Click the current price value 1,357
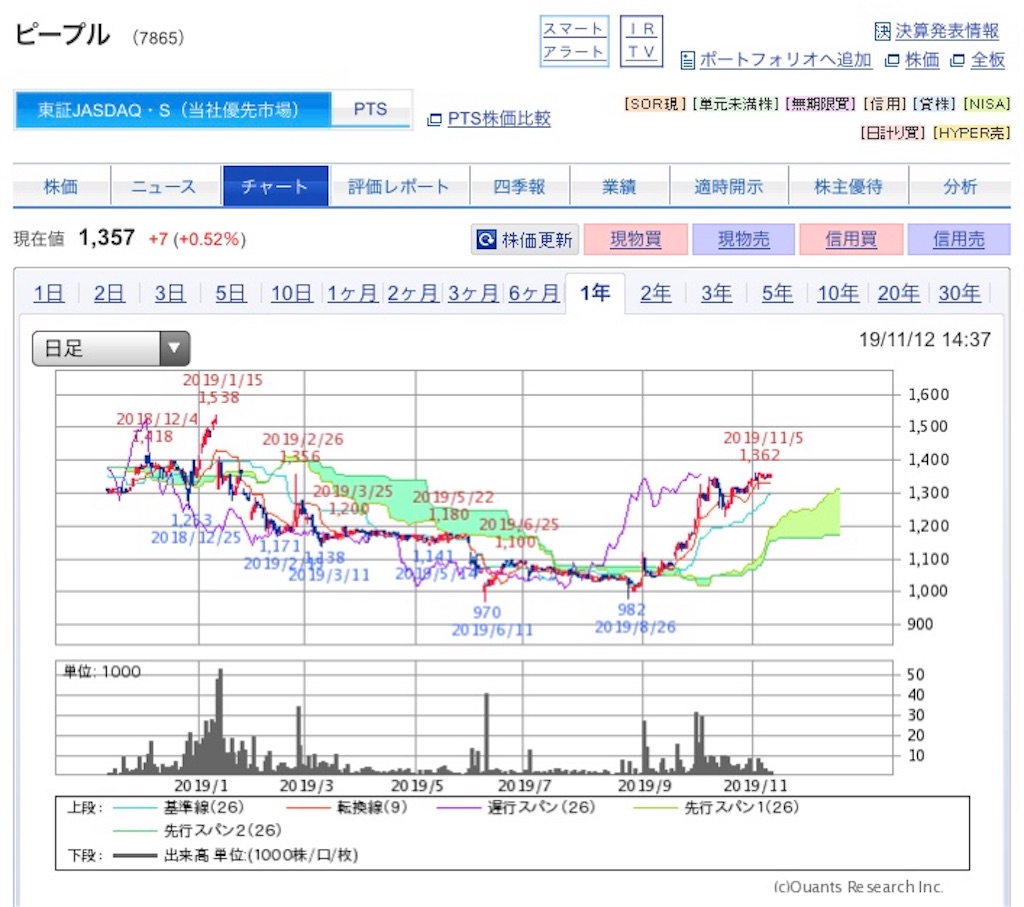 coord(106,238)
